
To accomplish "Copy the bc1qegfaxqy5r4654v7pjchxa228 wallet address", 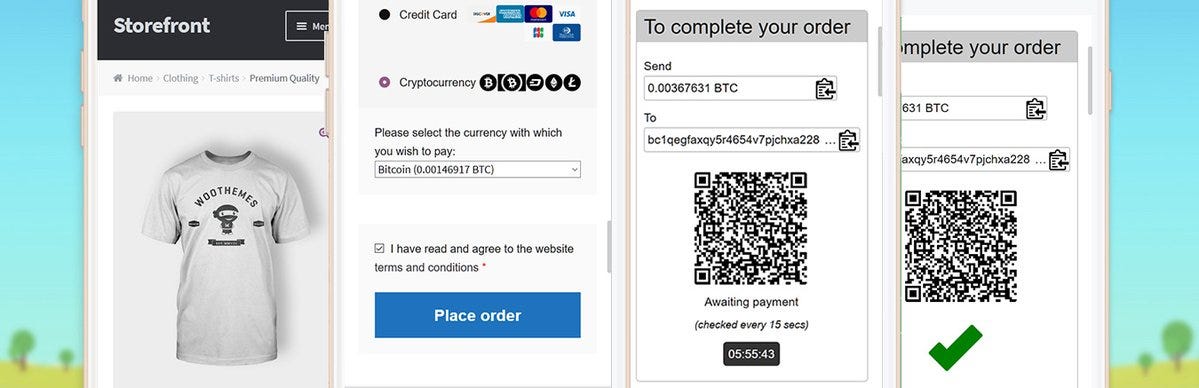I will (x=849, y=141).
